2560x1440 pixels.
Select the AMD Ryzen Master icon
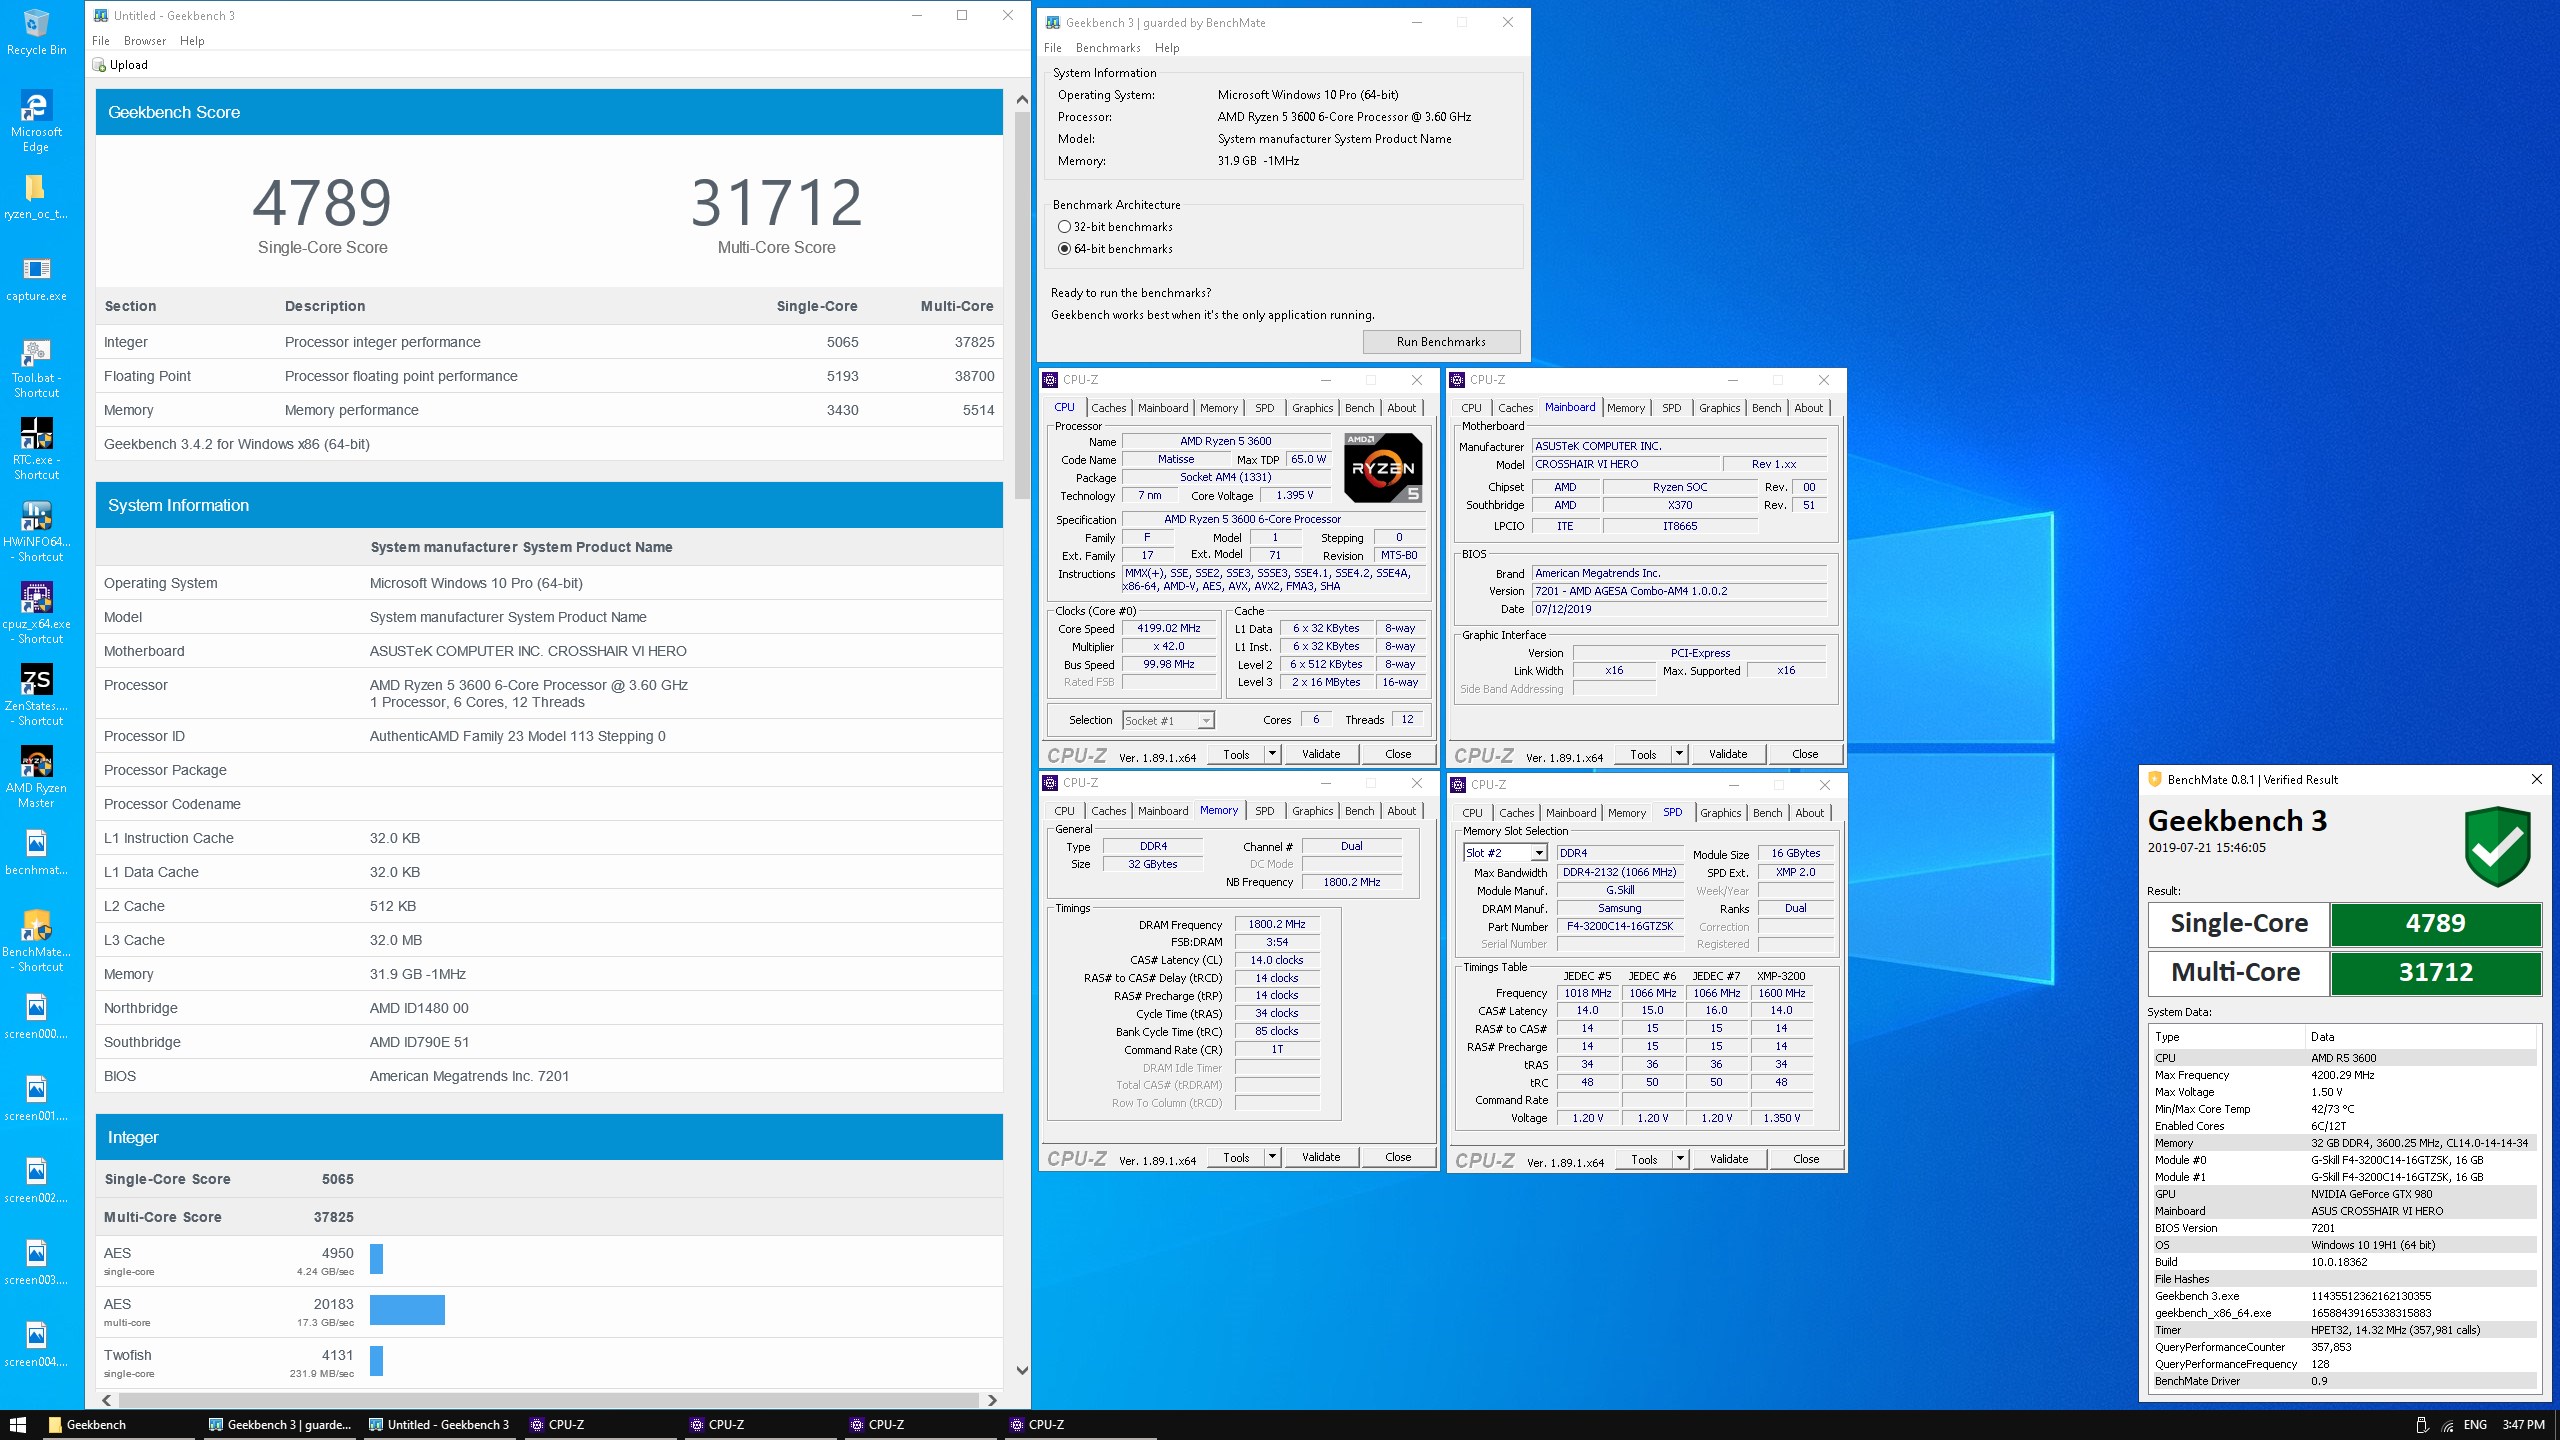[x=36, y=778]
